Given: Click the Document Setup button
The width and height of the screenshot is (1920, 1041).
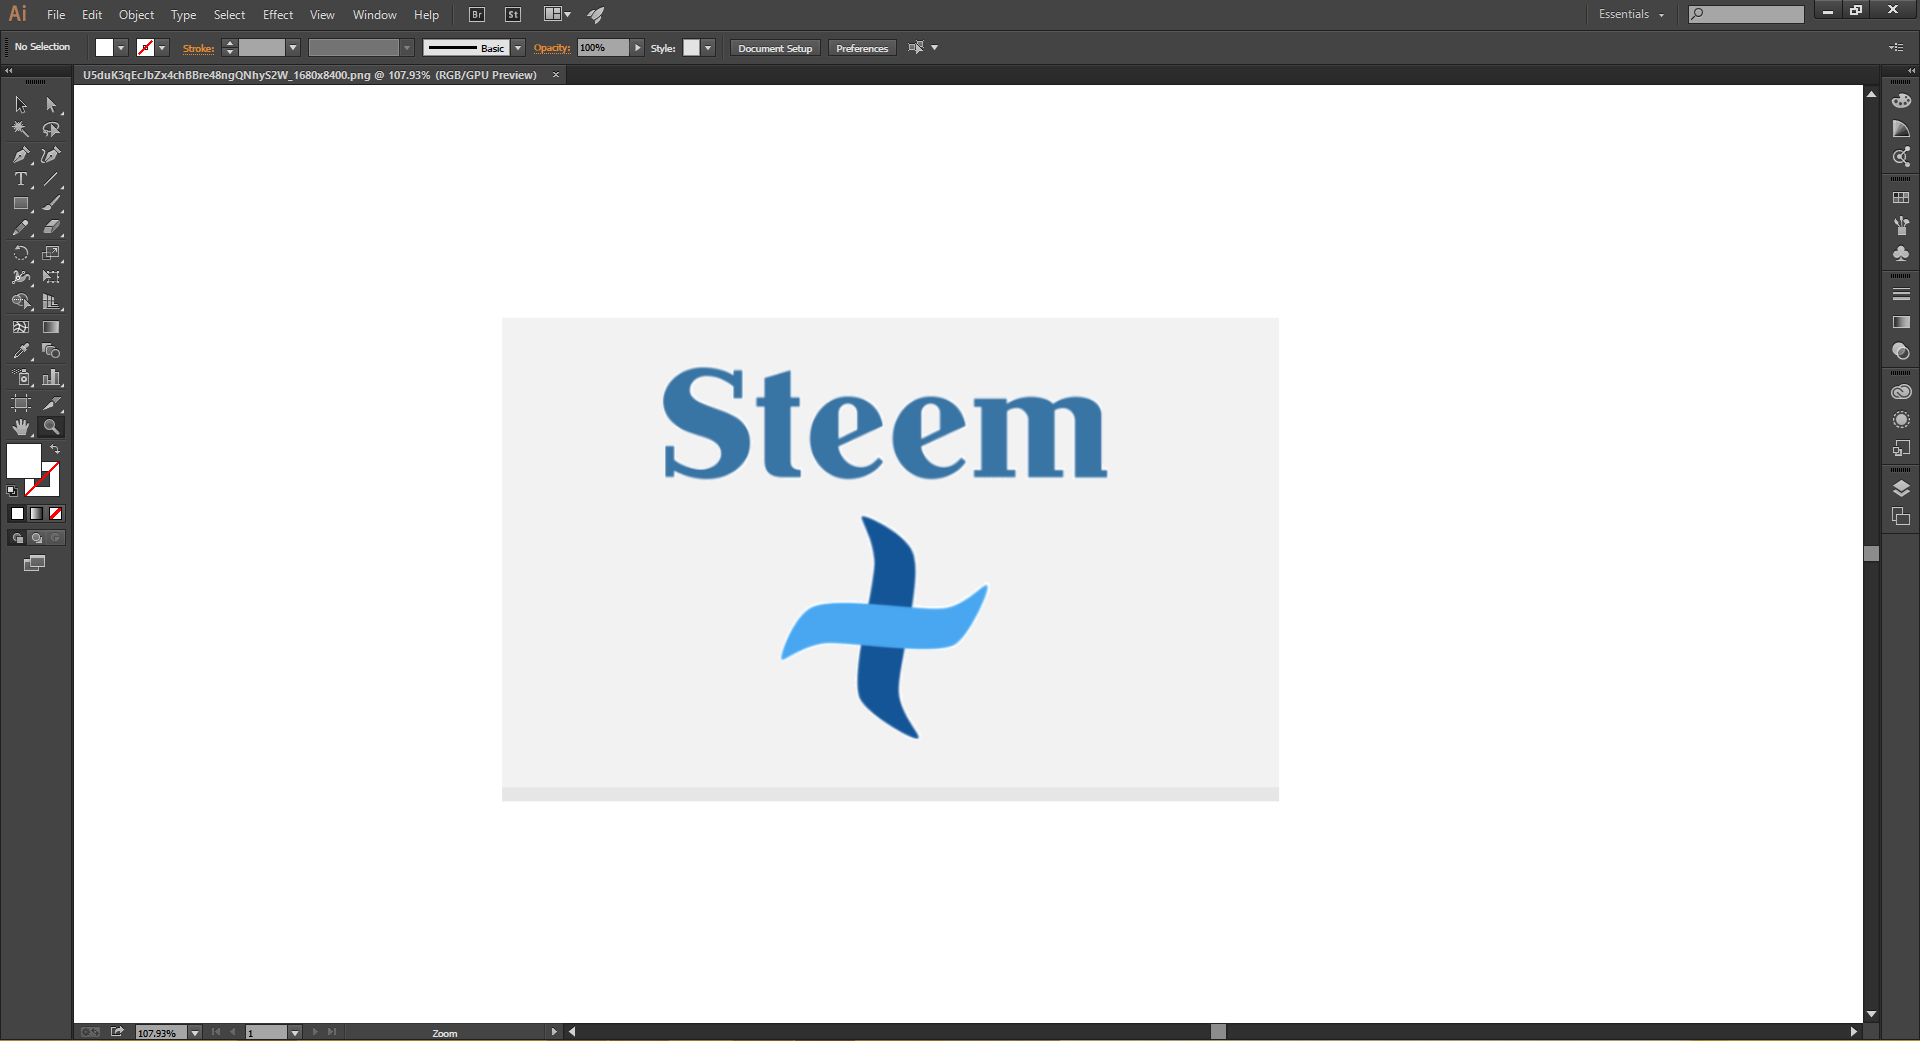Looking at the screenshot, I should [x=775, y=48].
